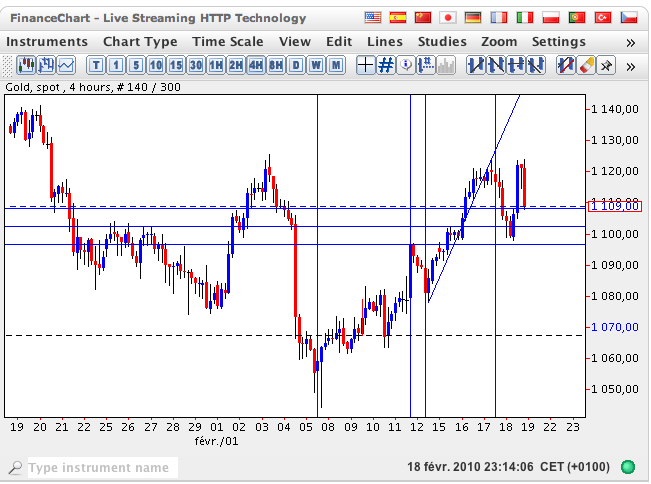Select the 4H time scale button
Viewport: 651px width, 484px height.
click(255, 65)
